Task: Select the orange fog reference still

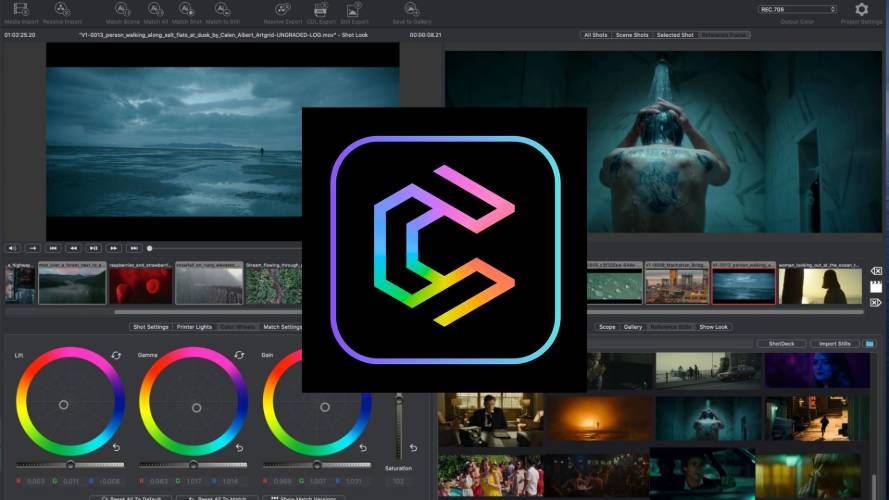Action: coord(598,418)
